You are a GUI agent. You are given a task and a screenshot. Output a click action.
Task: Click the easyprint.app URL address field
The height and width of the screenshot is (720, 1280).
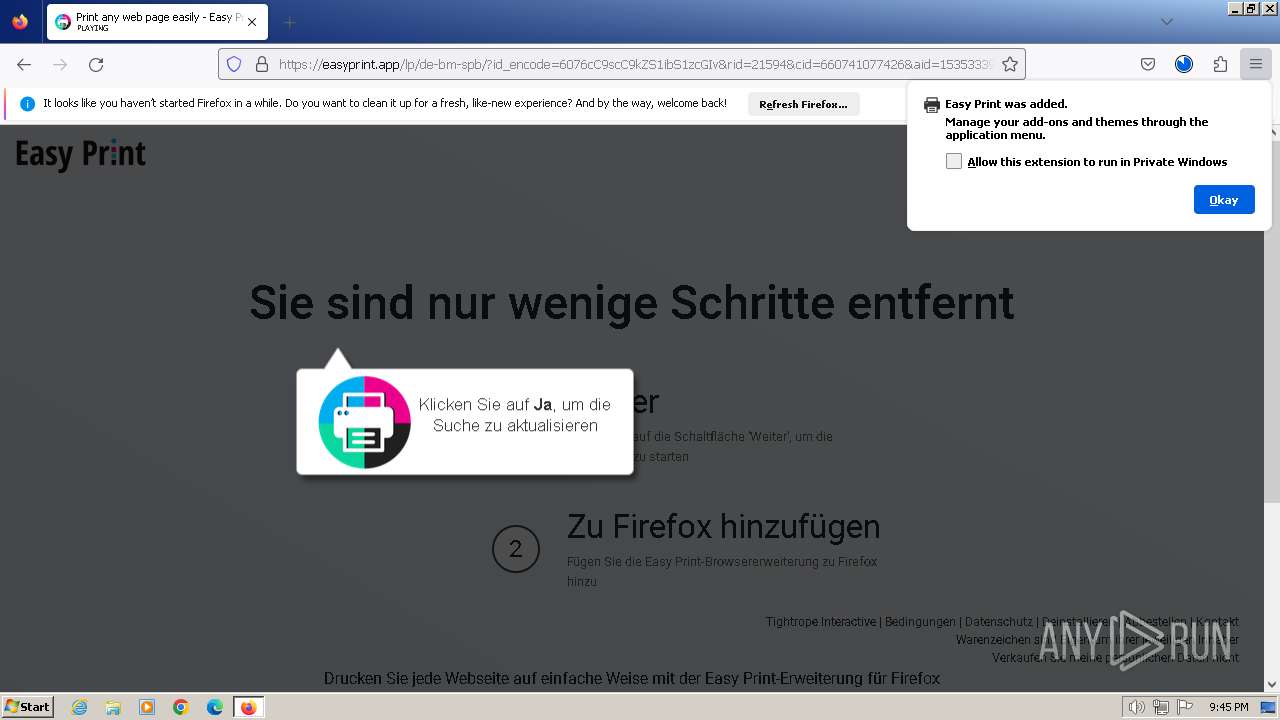[x=635, y=64]
